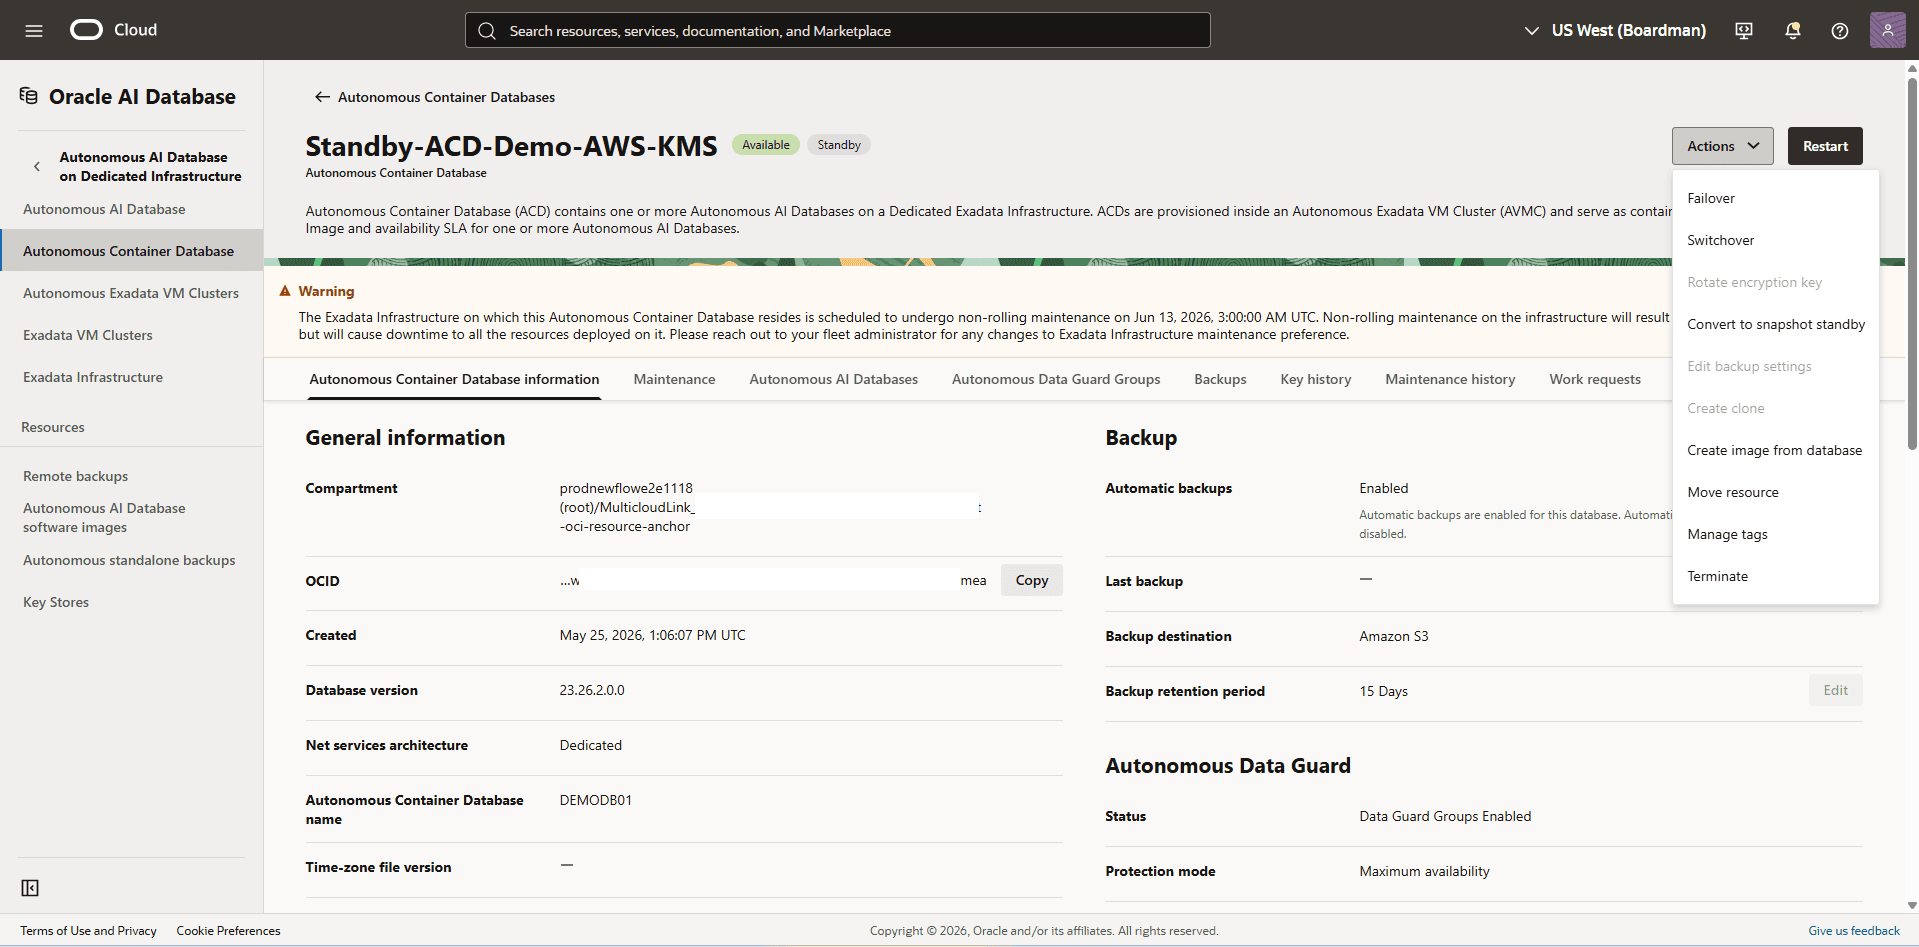This screenshot has height=947, width=1919.
Task: Toggle the Actions dropdown button
Action: pyautogui.click(x=1722, y=146)
